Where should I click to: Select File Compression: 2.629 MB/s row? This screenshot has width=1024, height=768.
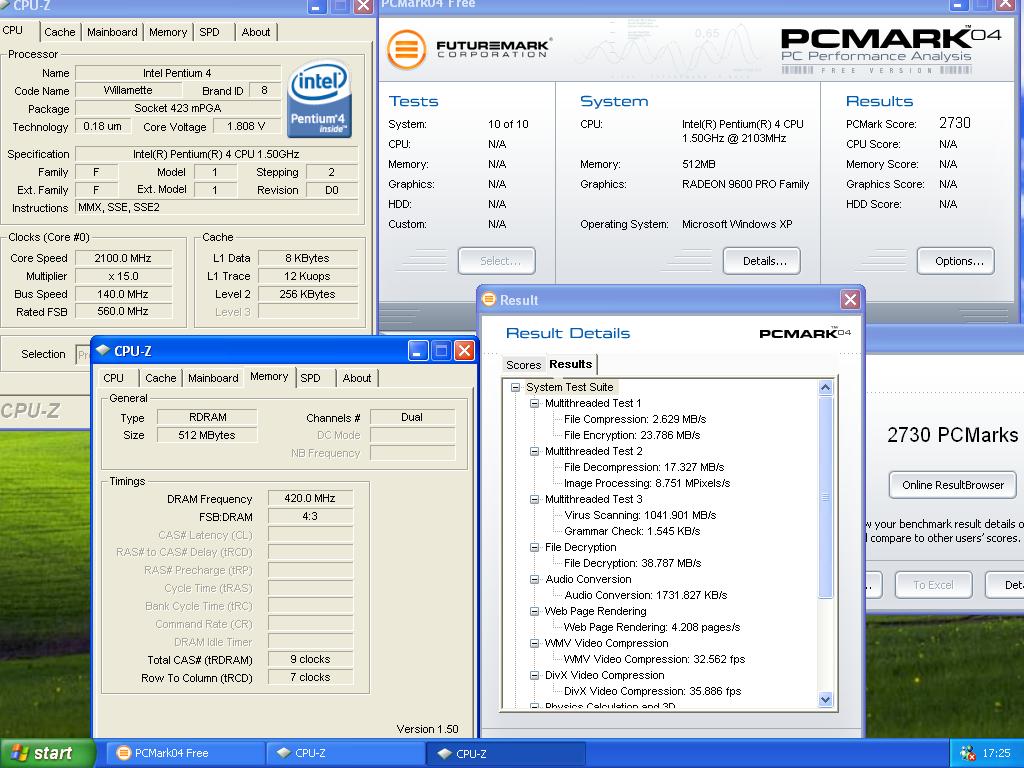[635, 419]
